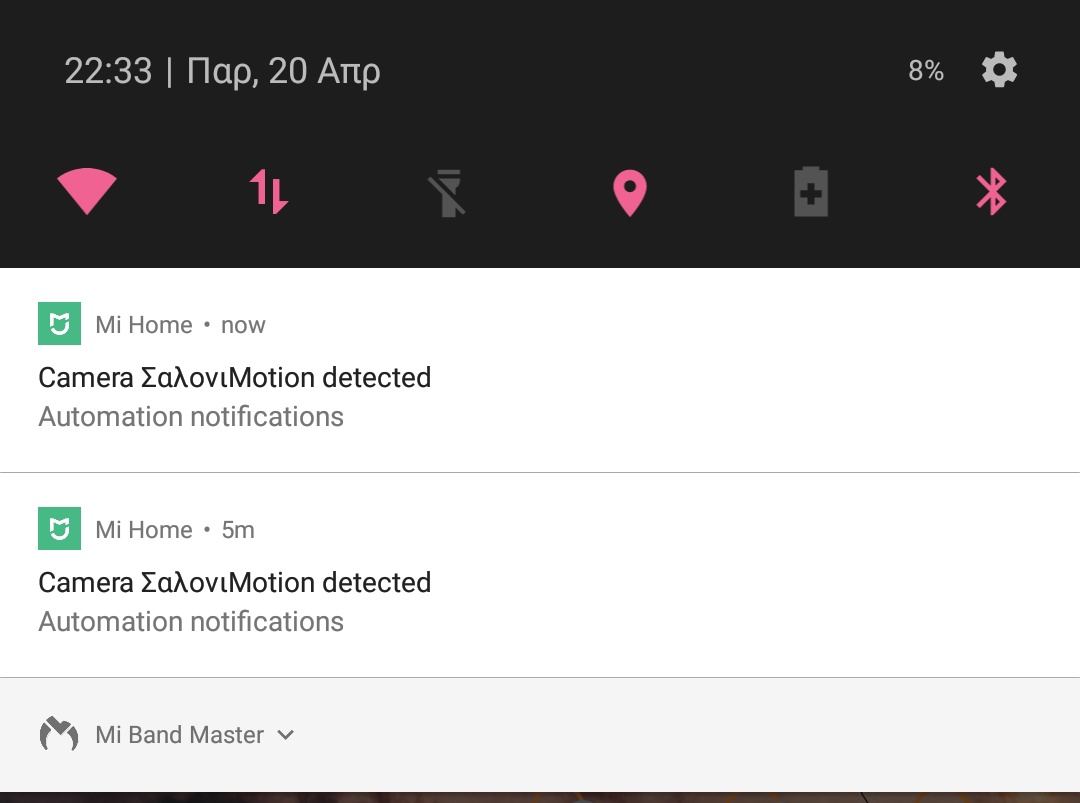Tap Mi Home app name in newest notification
1080x803 pixels.
tap(143, 325)
